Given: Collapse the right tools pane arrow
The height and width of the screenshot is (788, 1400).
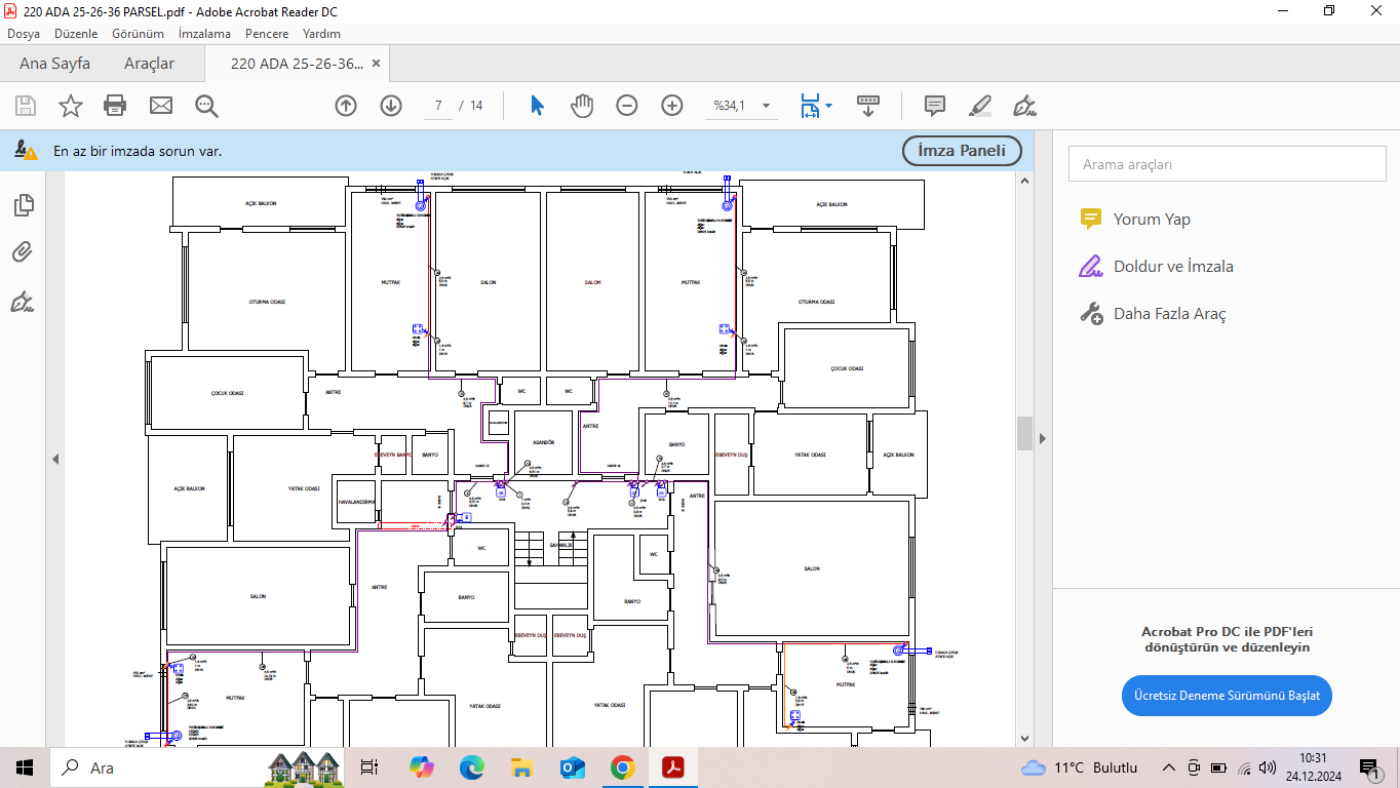Looking at the screenshot, I should (1042, 438).
